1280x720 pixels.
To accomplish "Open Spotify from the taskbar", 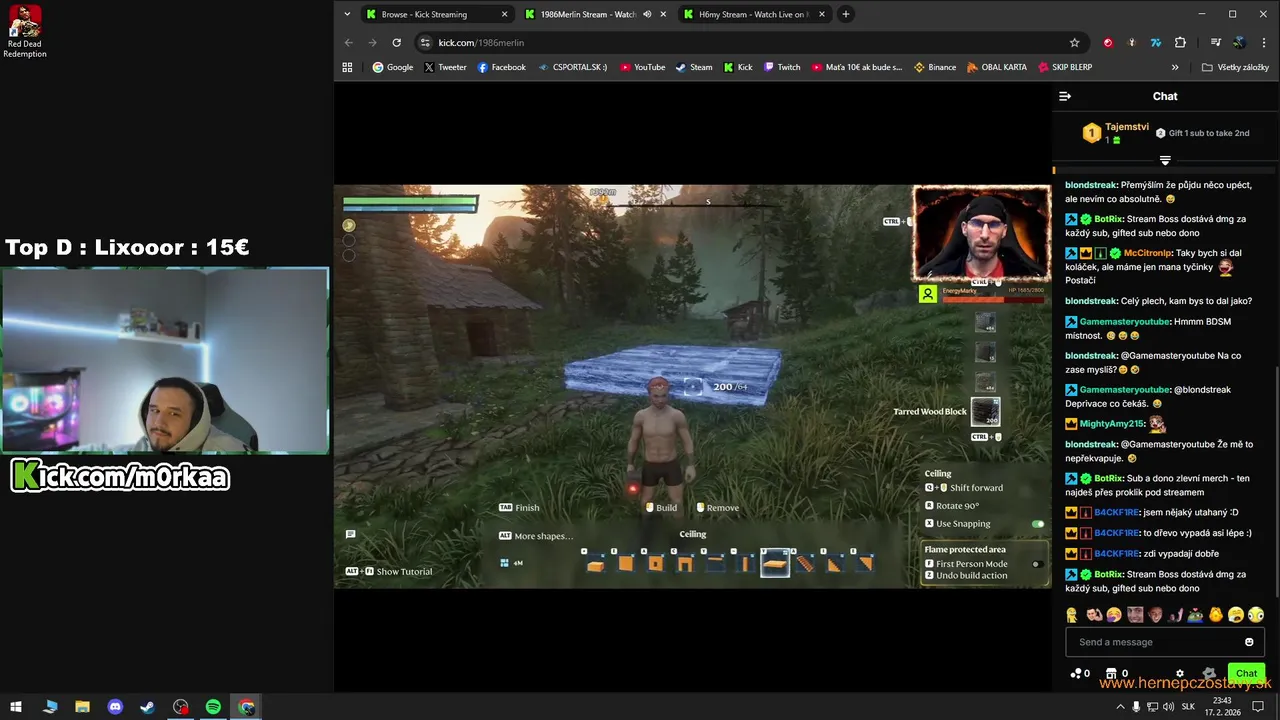I will pos(213,707).
